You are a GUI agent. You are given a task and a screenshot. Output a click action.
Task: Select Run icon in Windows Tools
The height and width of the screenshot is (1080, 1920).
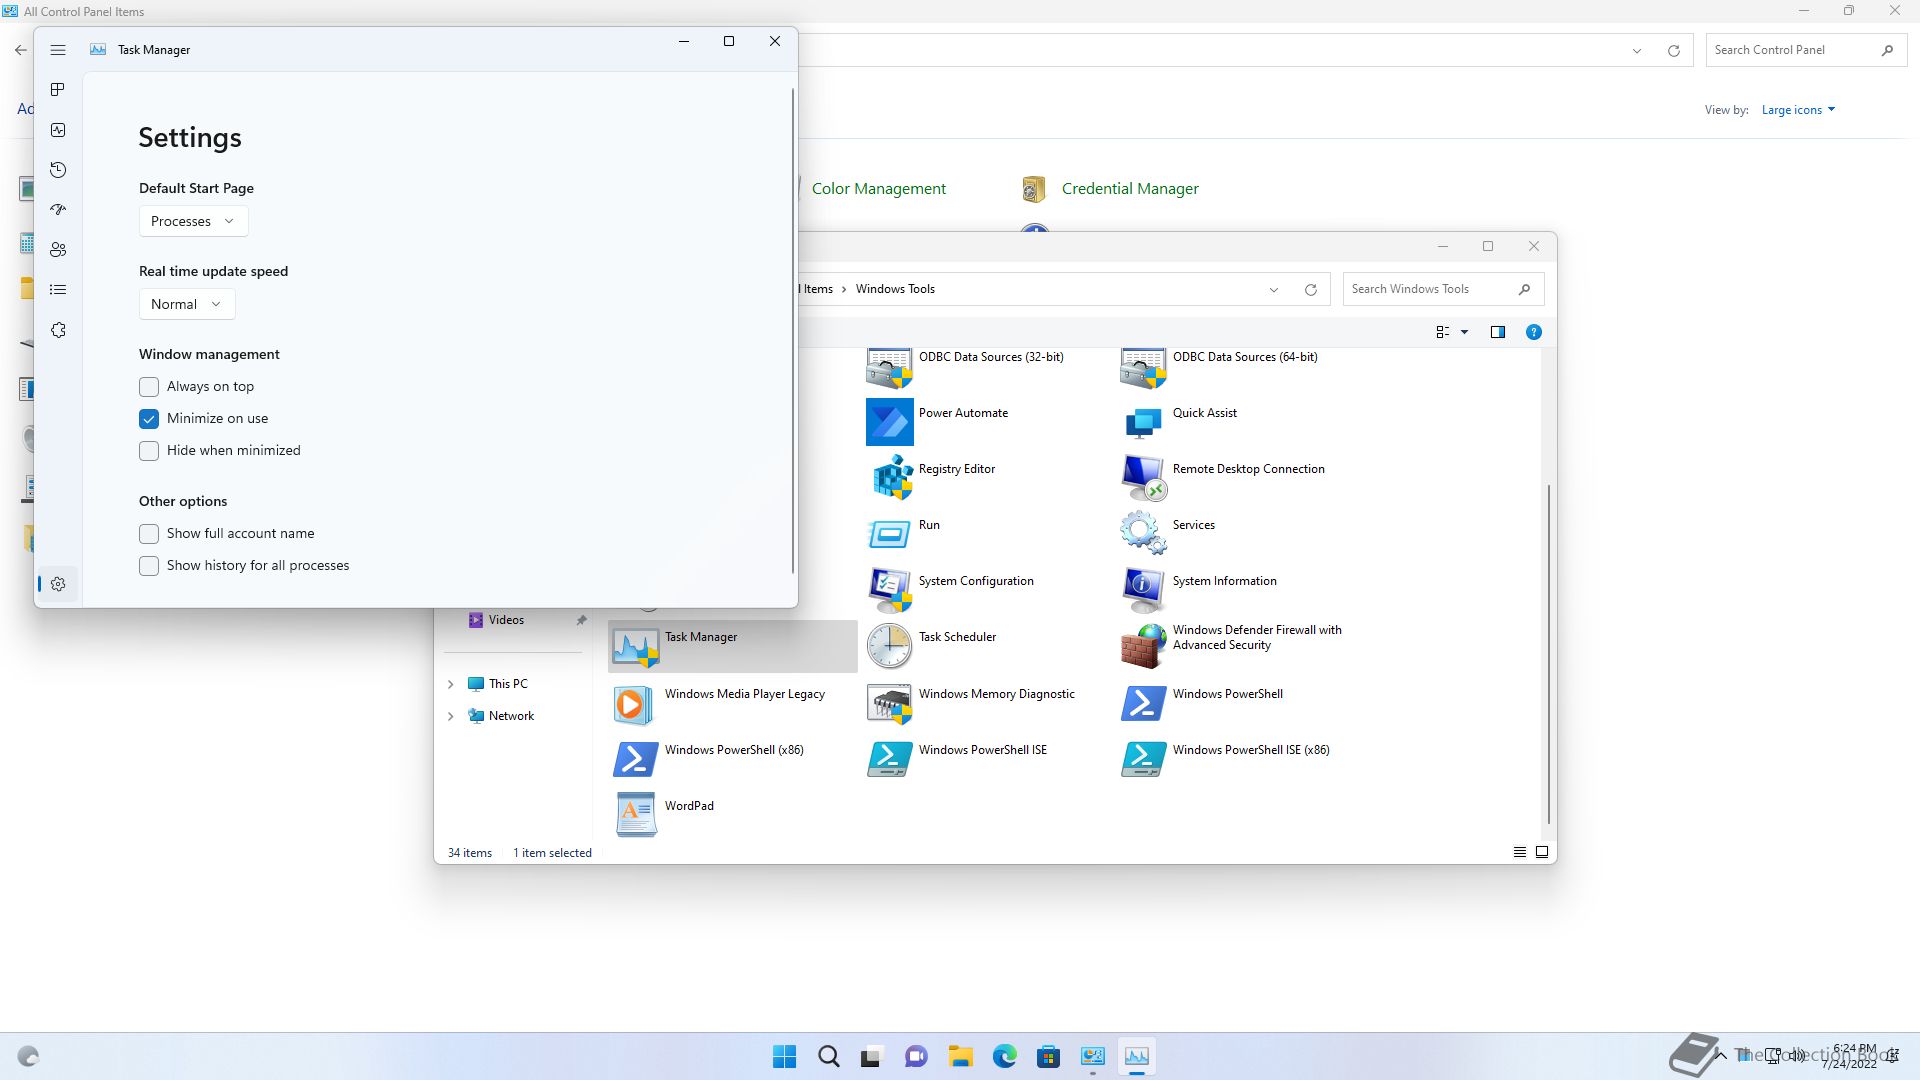(x=889, y=533)
